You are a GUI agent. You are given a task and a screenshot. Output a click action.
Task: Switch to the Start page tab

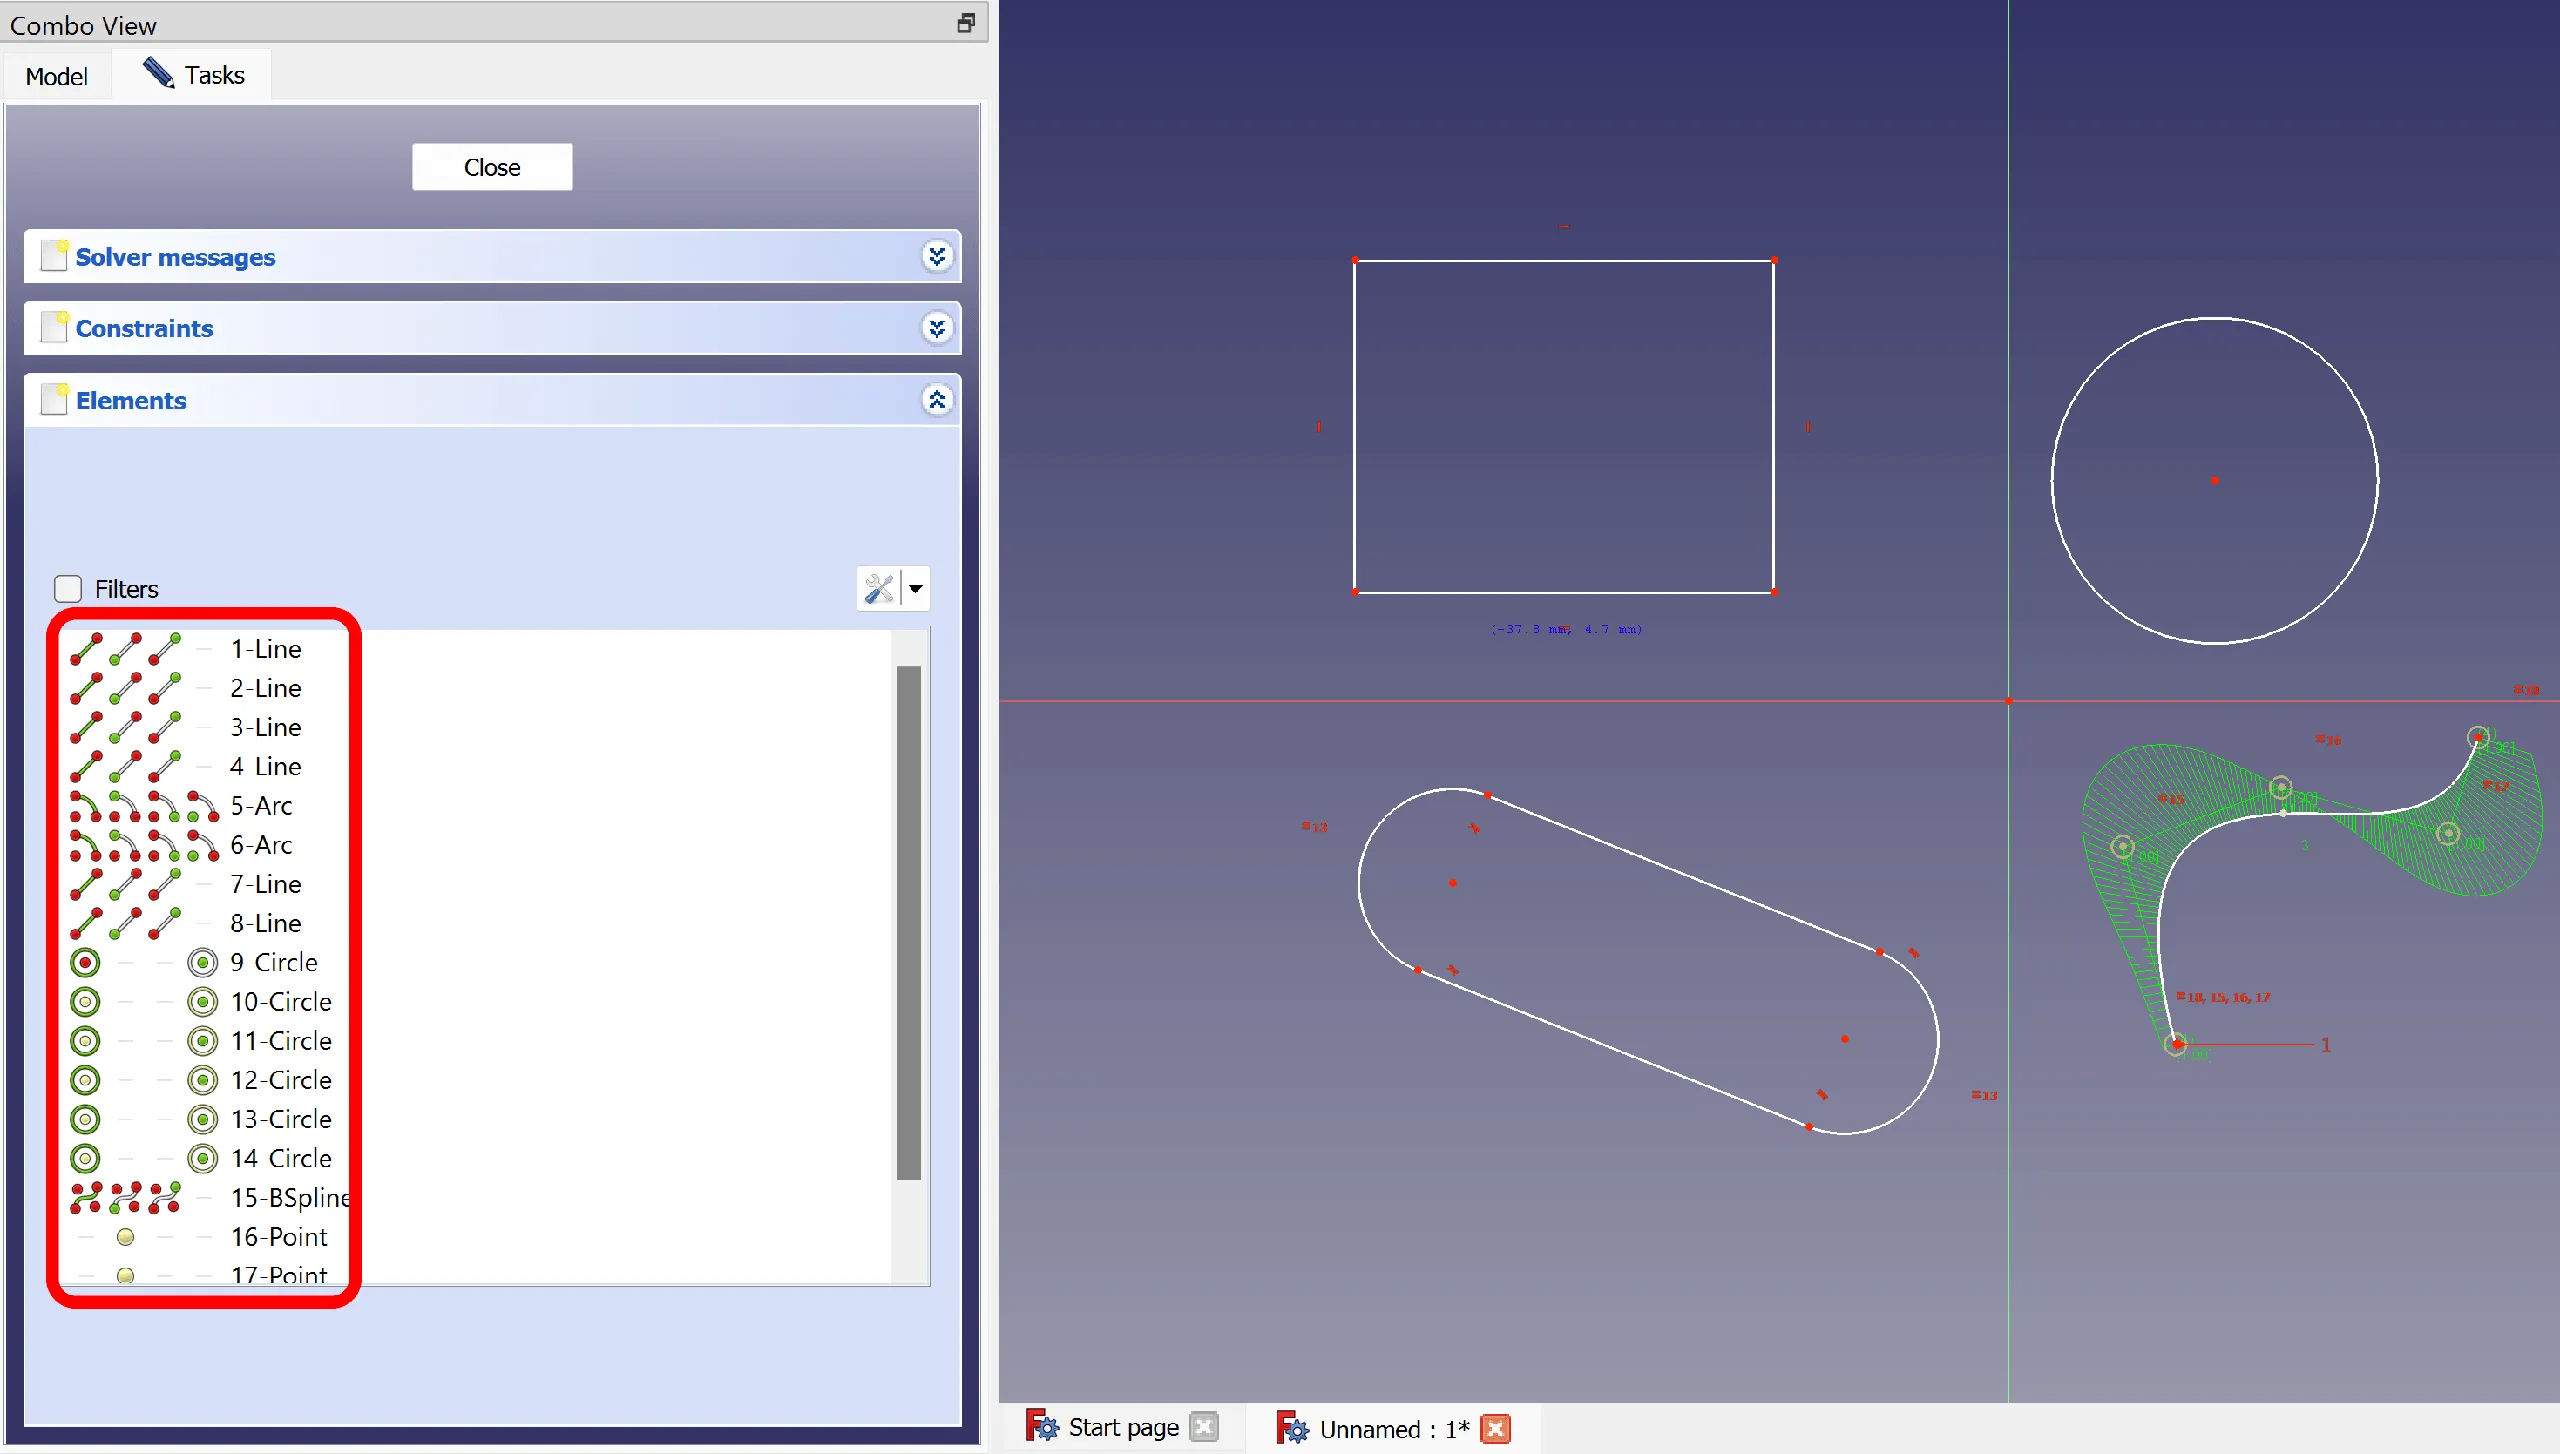[1122, 1428]
